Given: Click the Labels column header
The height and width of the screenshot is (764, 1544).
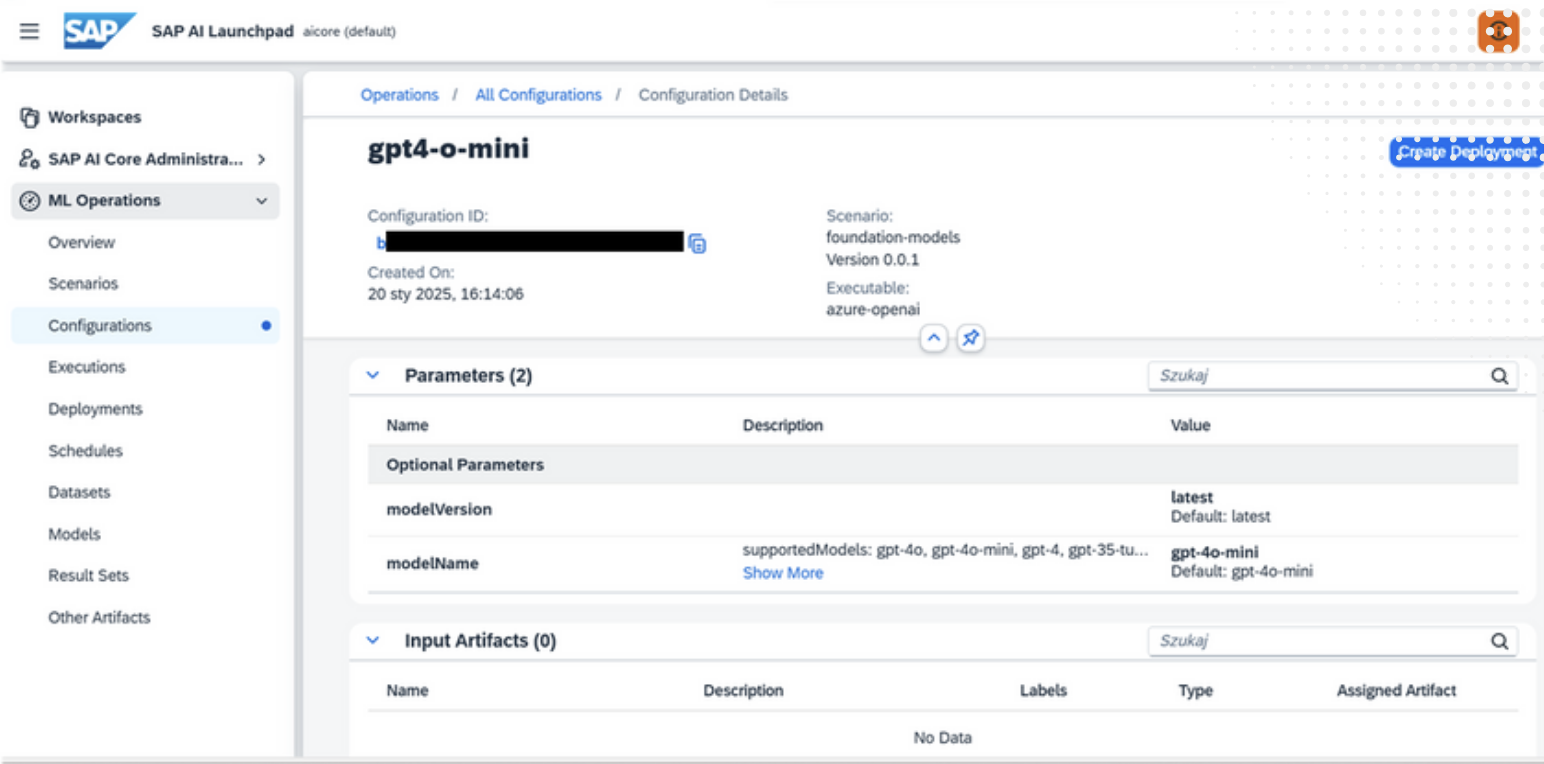Looking at the screenshot, I should 1043,691.
